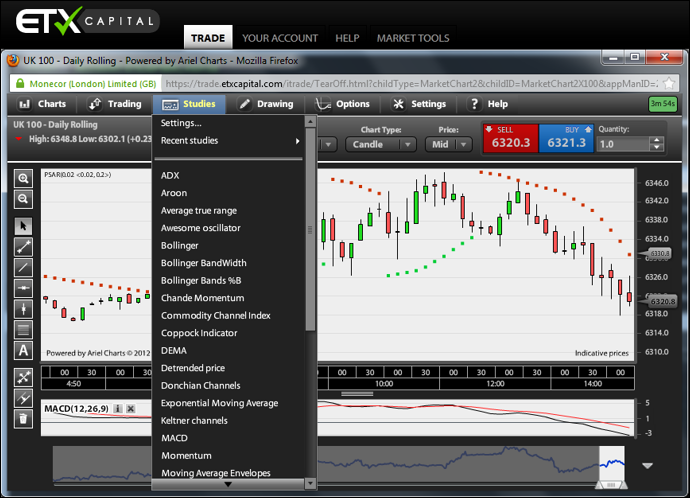Select the text annotation 'A' tool

(x=23, y=351)
